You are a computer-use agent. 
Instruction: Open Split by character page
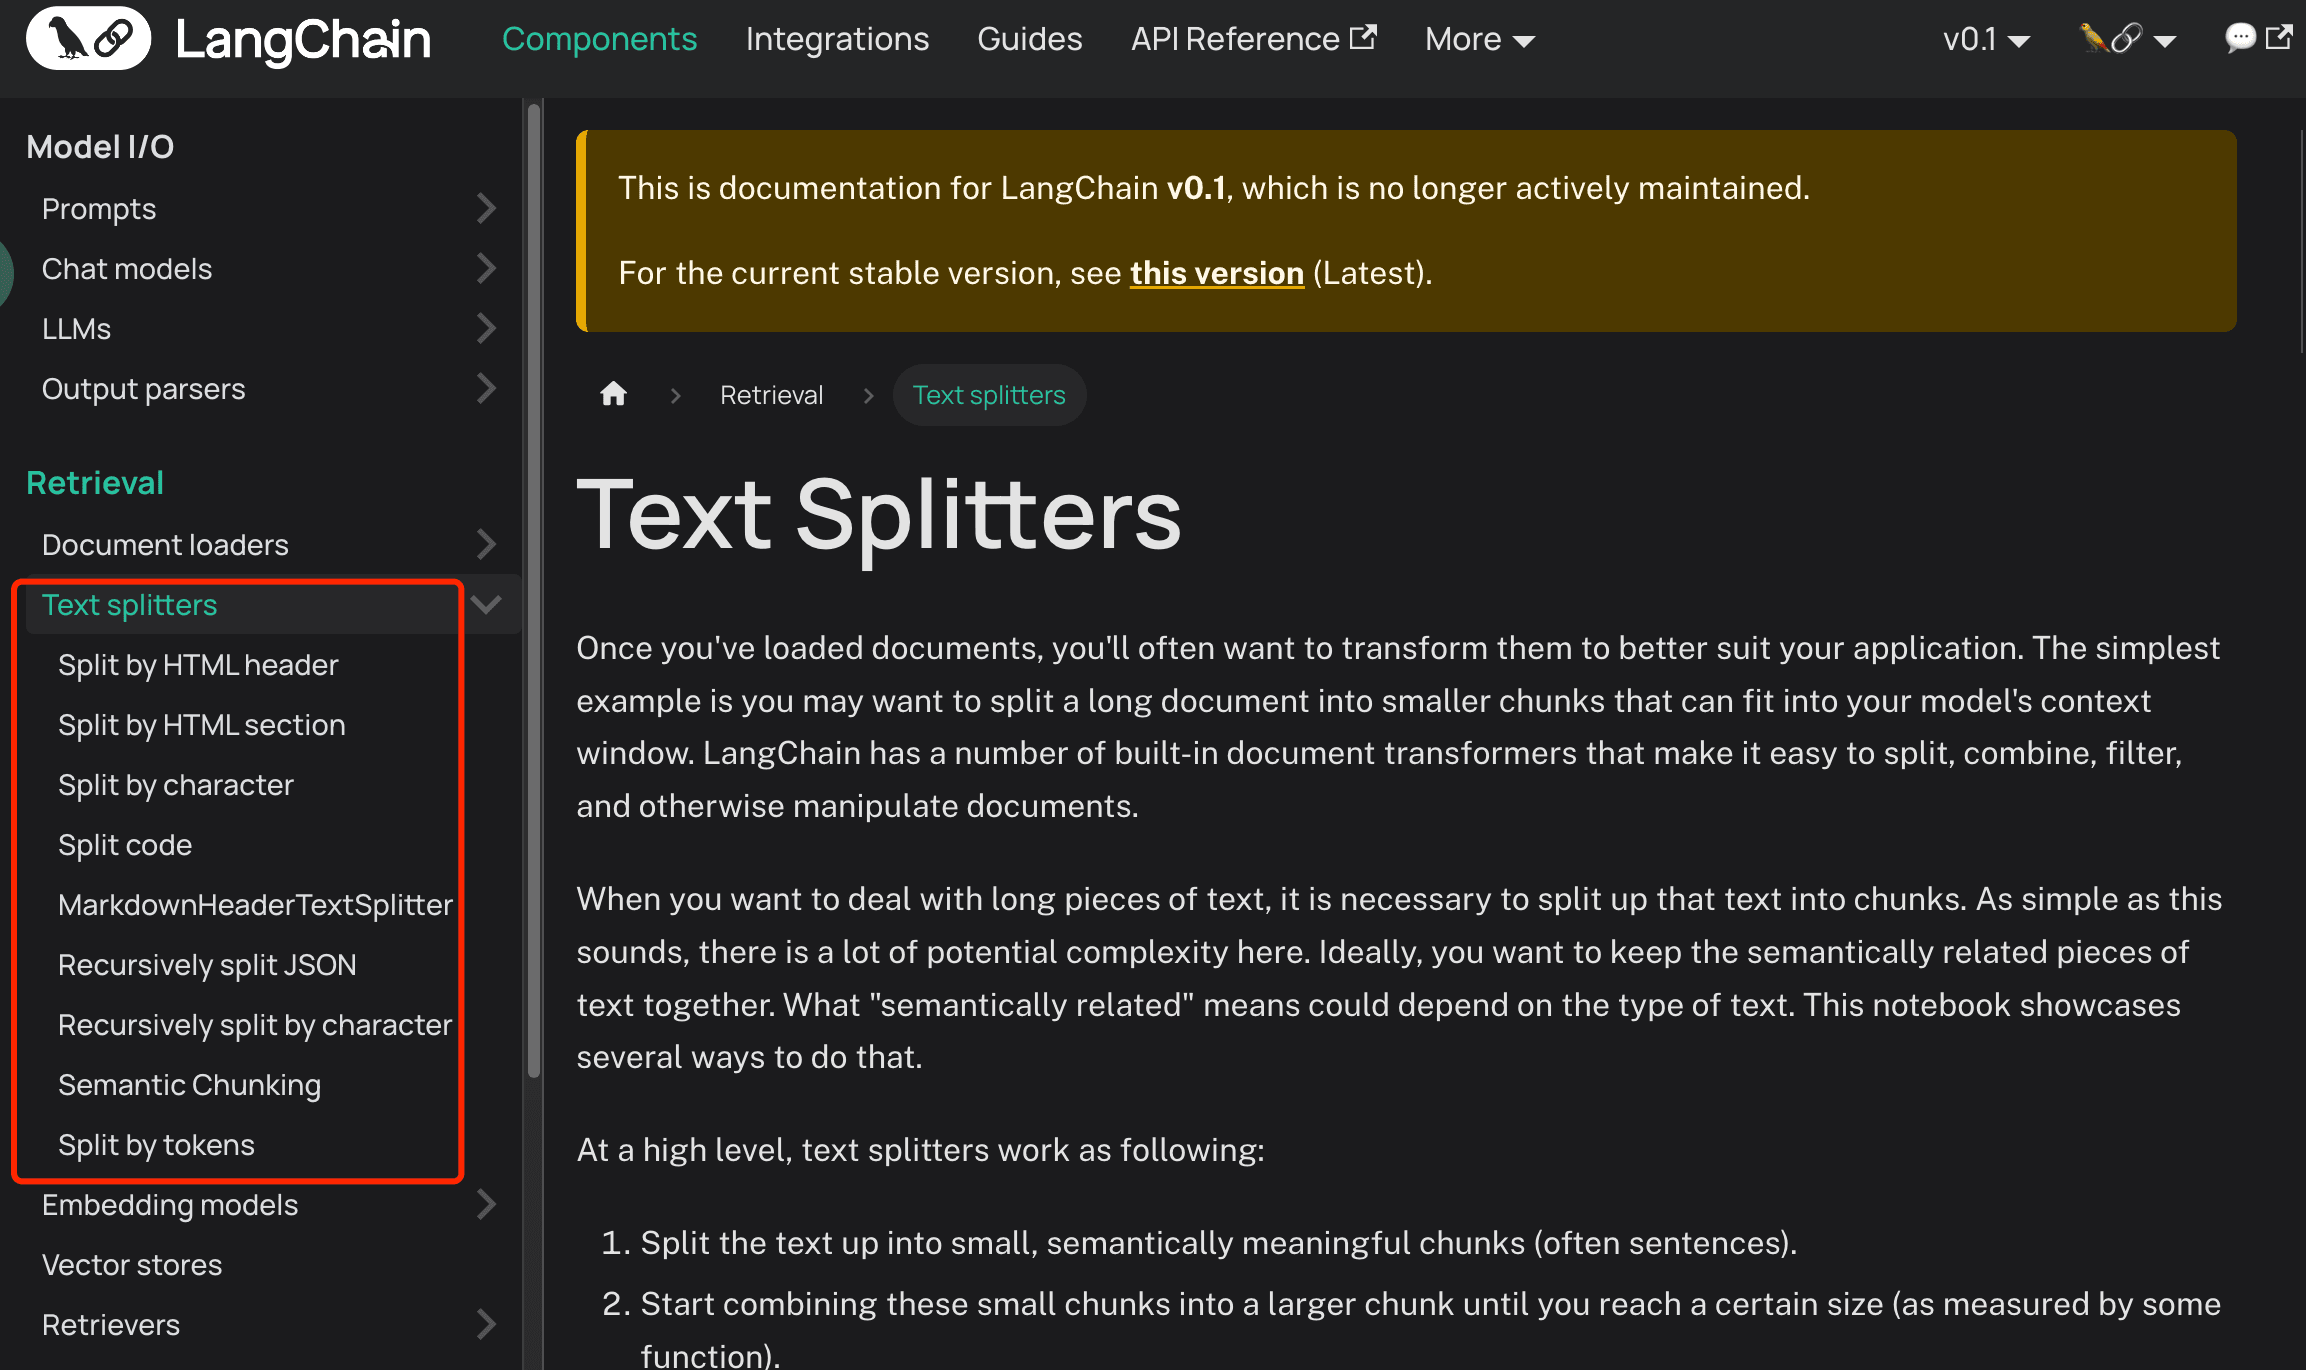click(x=176, y=784)
